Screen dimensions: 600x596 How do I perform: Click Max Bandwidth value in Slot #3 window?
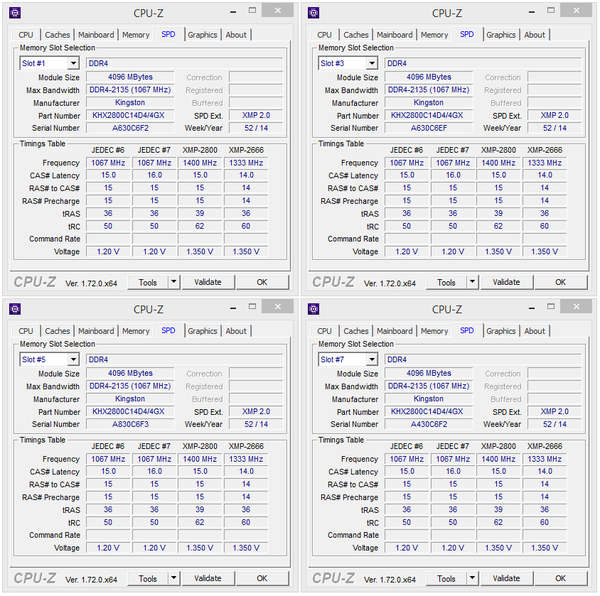[429, 90]
